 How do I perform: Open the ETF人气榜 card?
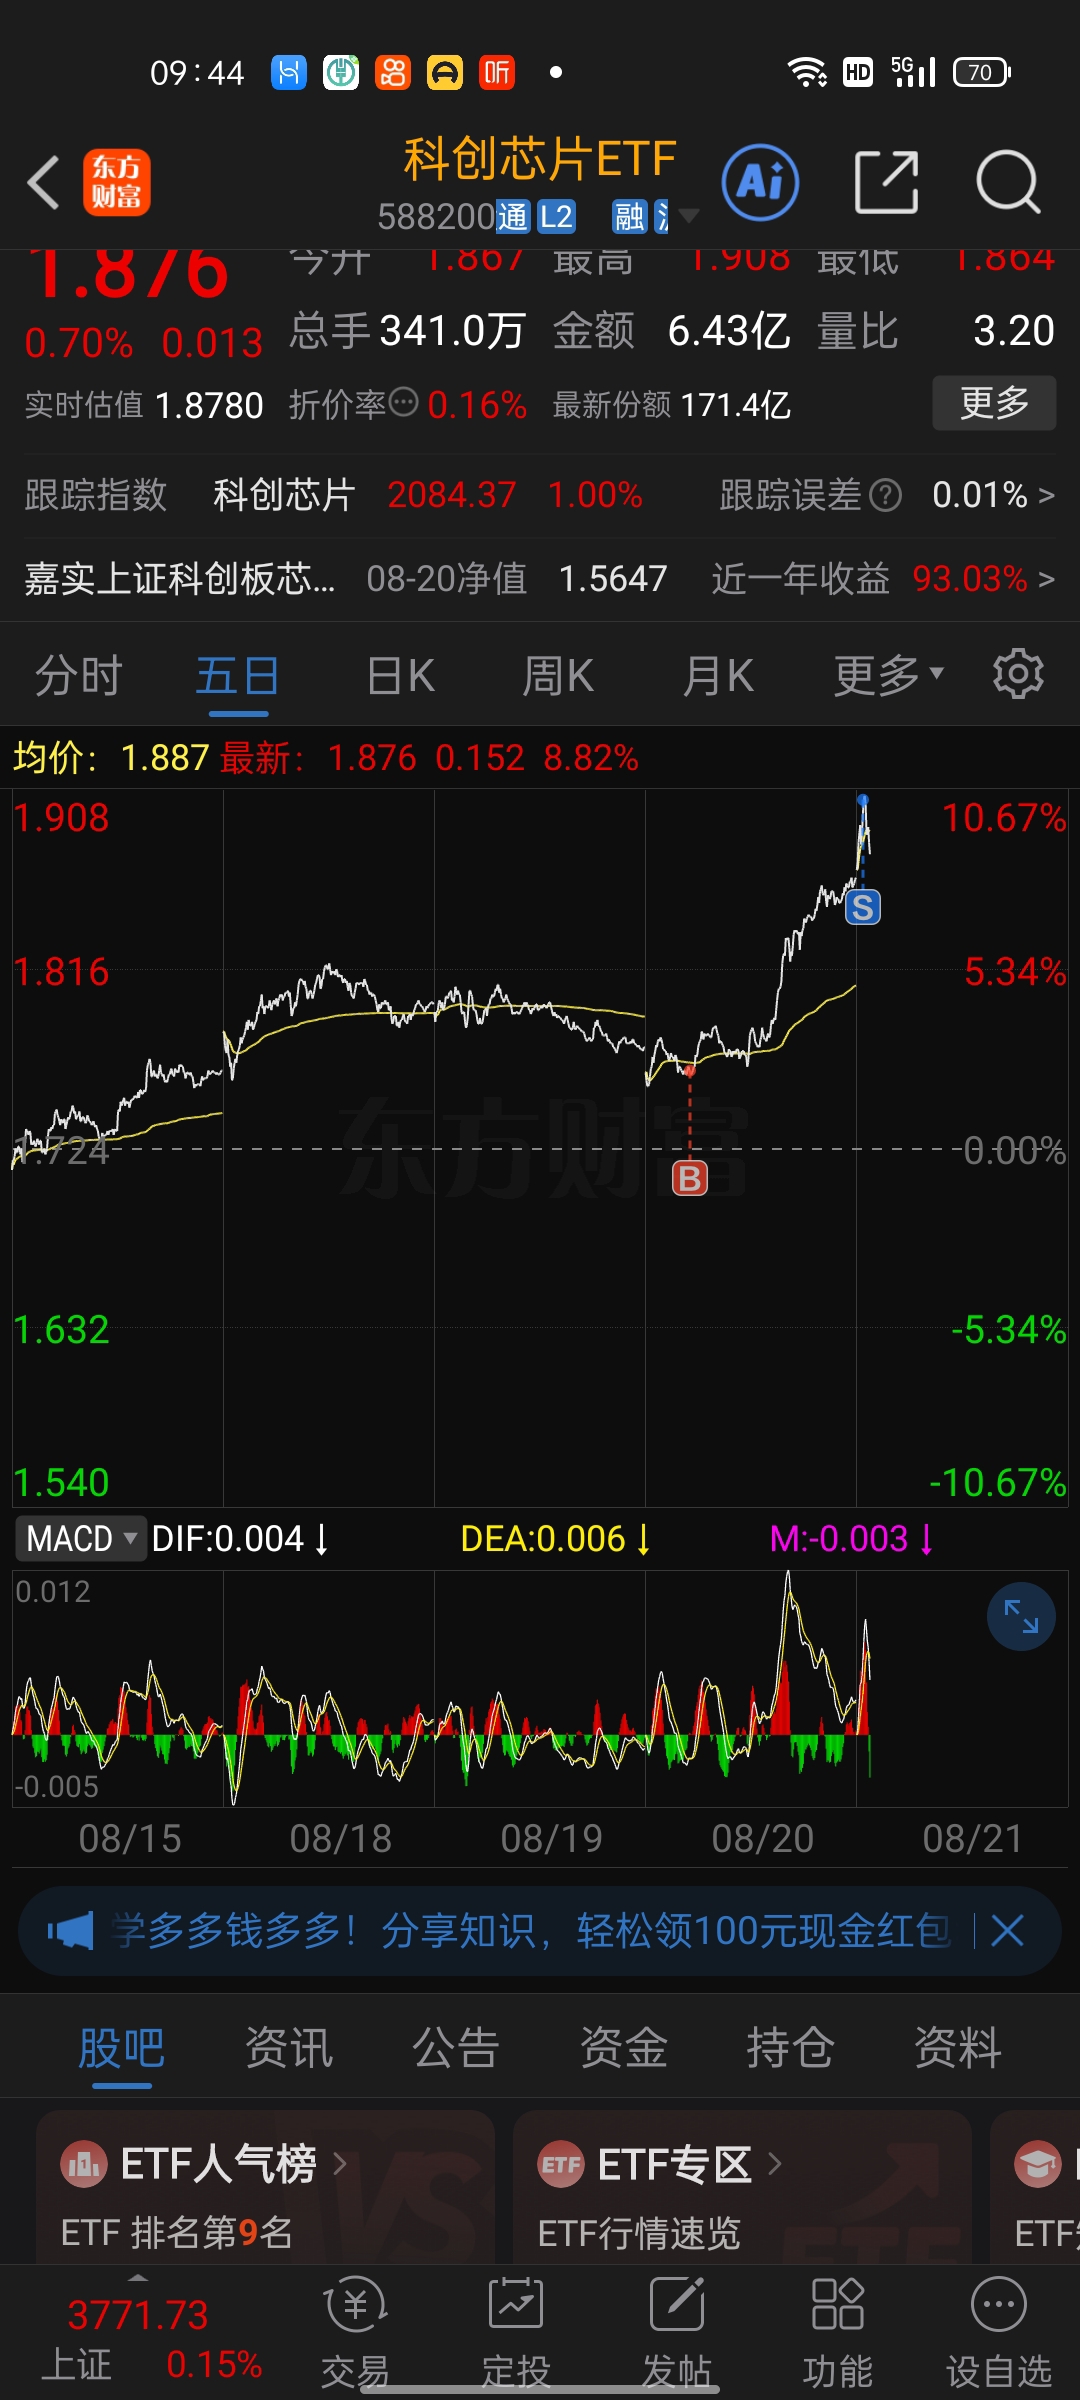pyautogui.click(x=265, y=2187)
